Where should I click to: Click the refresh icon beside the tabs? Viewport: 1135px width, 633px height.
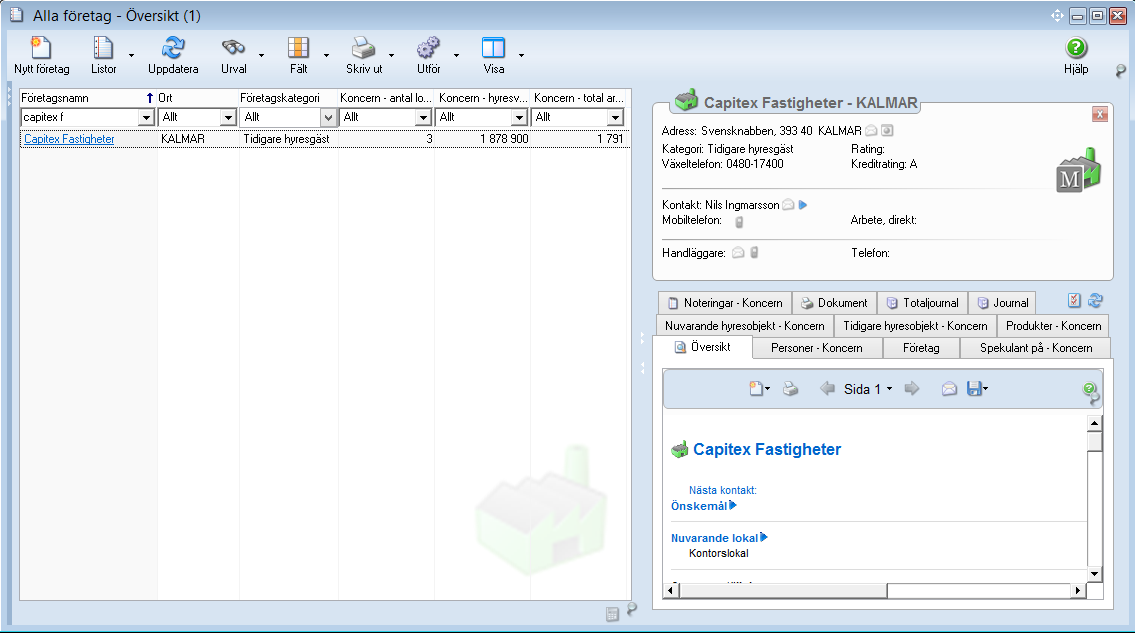click(1095, 300)
